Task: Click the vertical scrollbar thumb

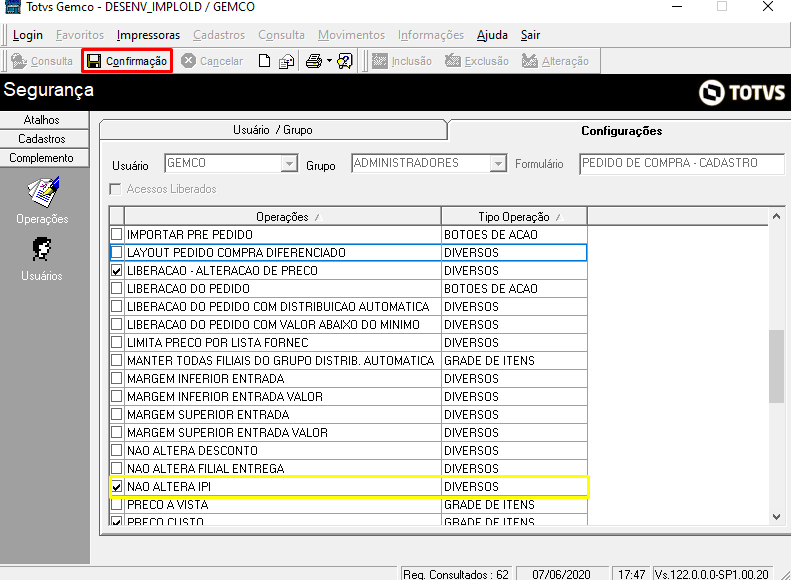Action: [776, 366]
